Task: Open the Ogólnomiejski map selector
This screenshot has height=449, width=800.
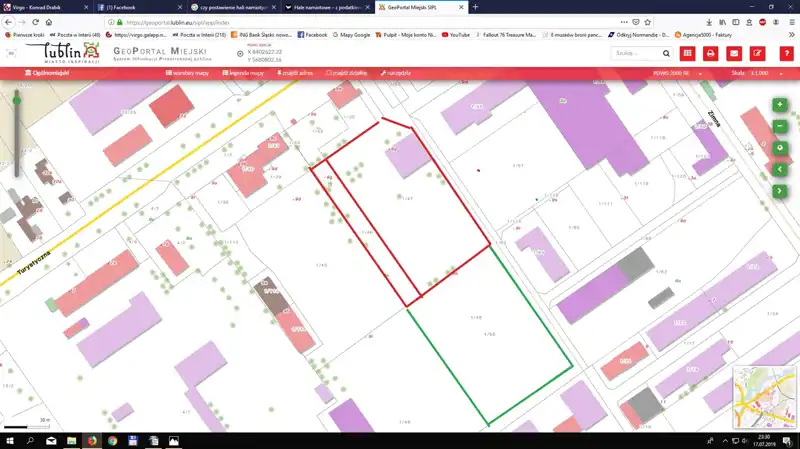Action: click(x=47, y=73)
